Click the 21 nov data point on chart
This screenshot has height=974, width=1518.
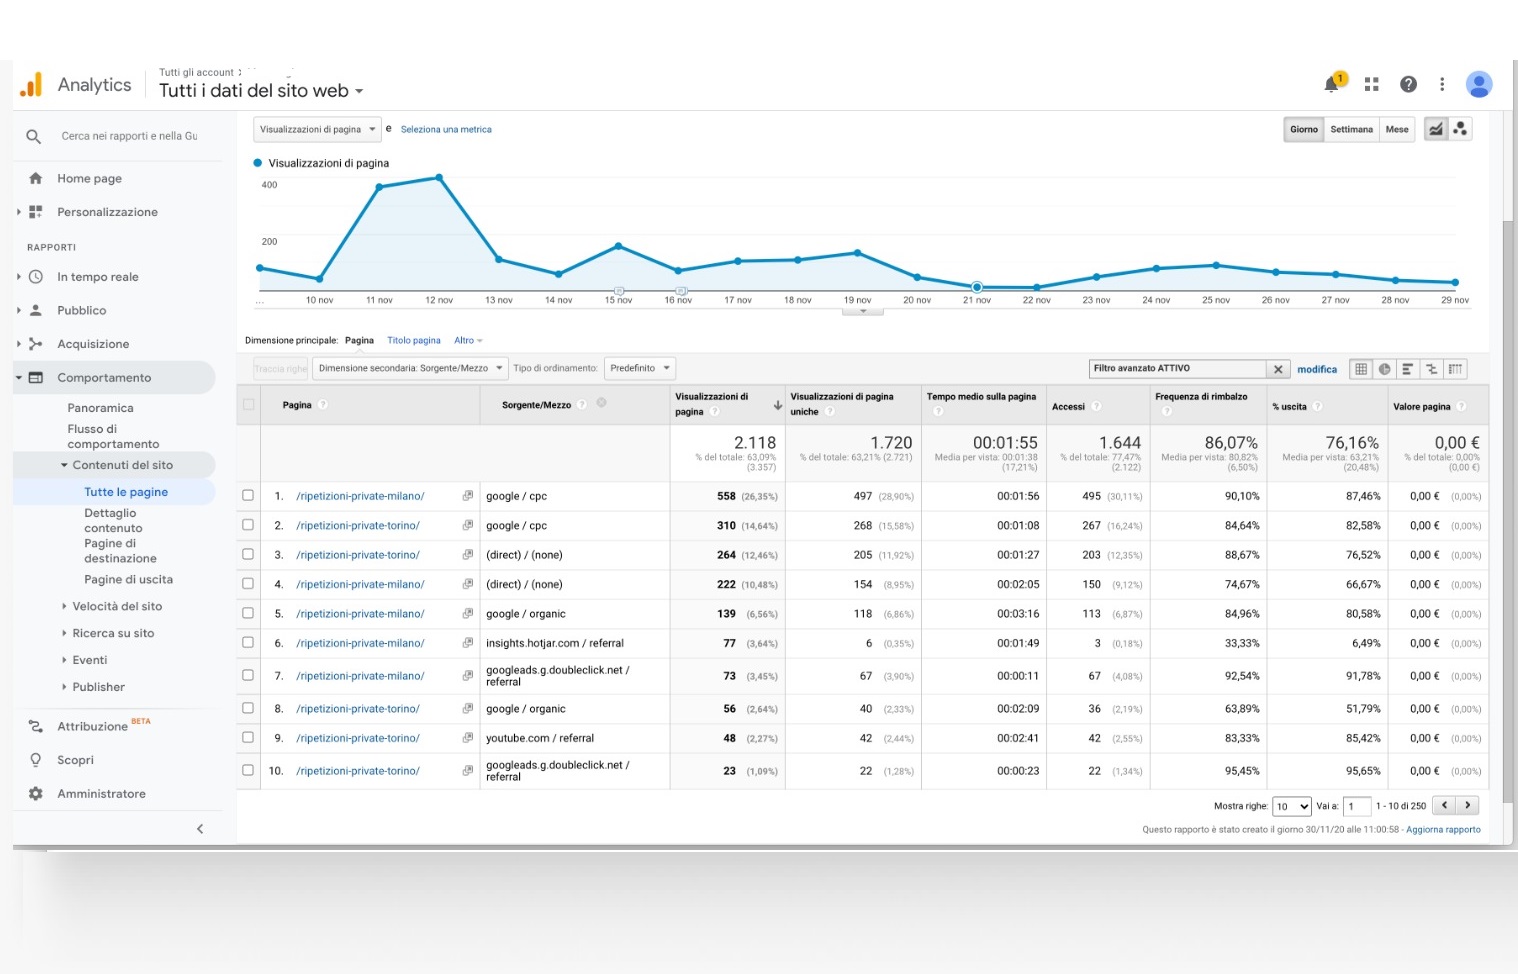click(x=977, y=287)
